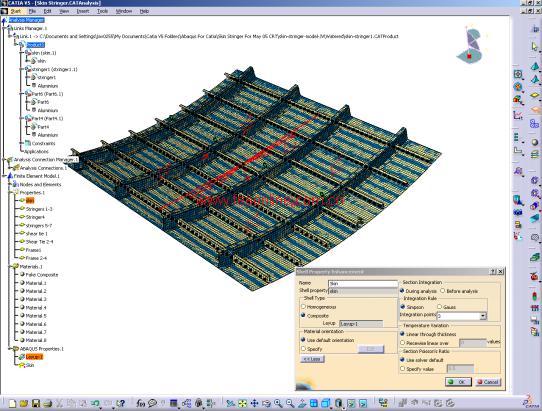Select Piecewise linear over temperature variation
Image resolution: width=542 pixels, height=411 pixels.
402,343
